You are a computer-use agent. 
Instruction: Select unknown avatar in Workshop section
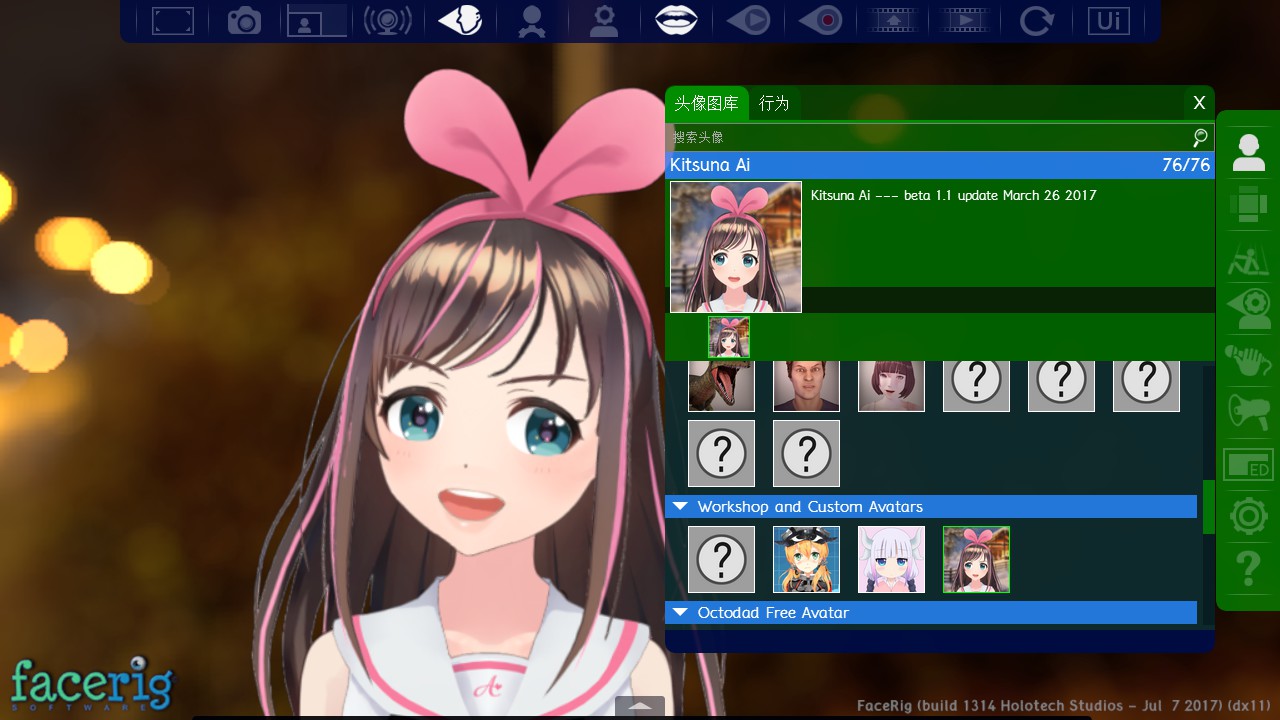pos(721,559)
